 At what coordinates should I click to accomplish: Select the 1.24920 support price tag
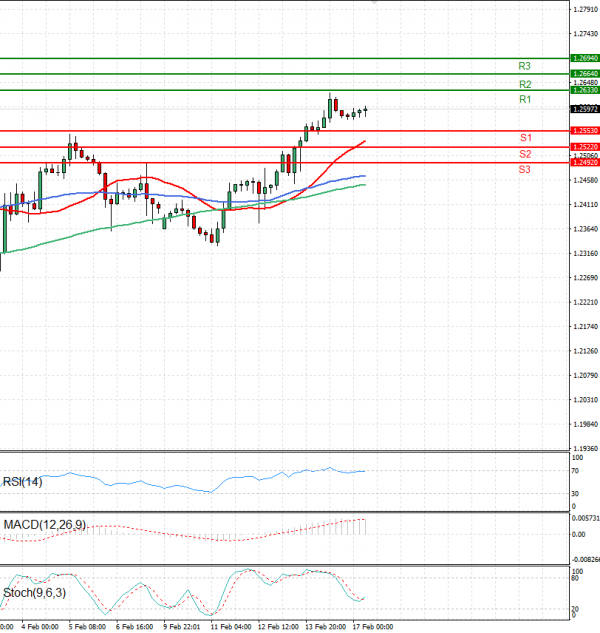tap(585, 162)
